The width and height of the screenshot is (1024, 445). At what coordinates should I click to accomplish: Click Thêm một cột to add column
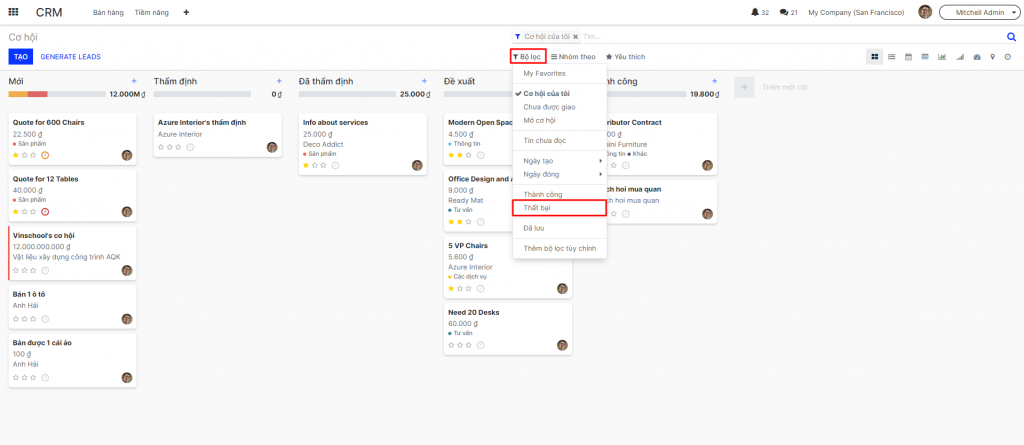pyautogui.click(x=784, y=87)
